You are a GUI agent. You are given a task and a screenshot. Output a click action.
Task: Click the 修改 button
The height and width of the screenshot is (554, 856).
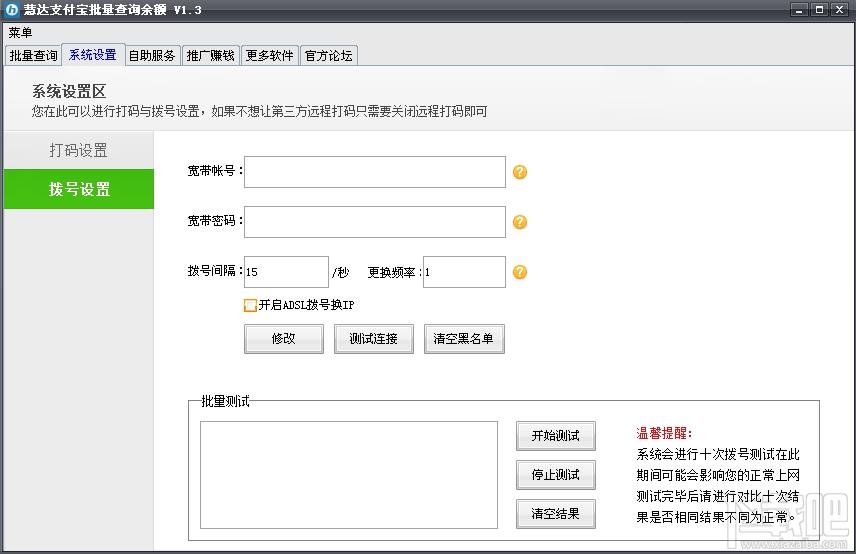[284, 339]
